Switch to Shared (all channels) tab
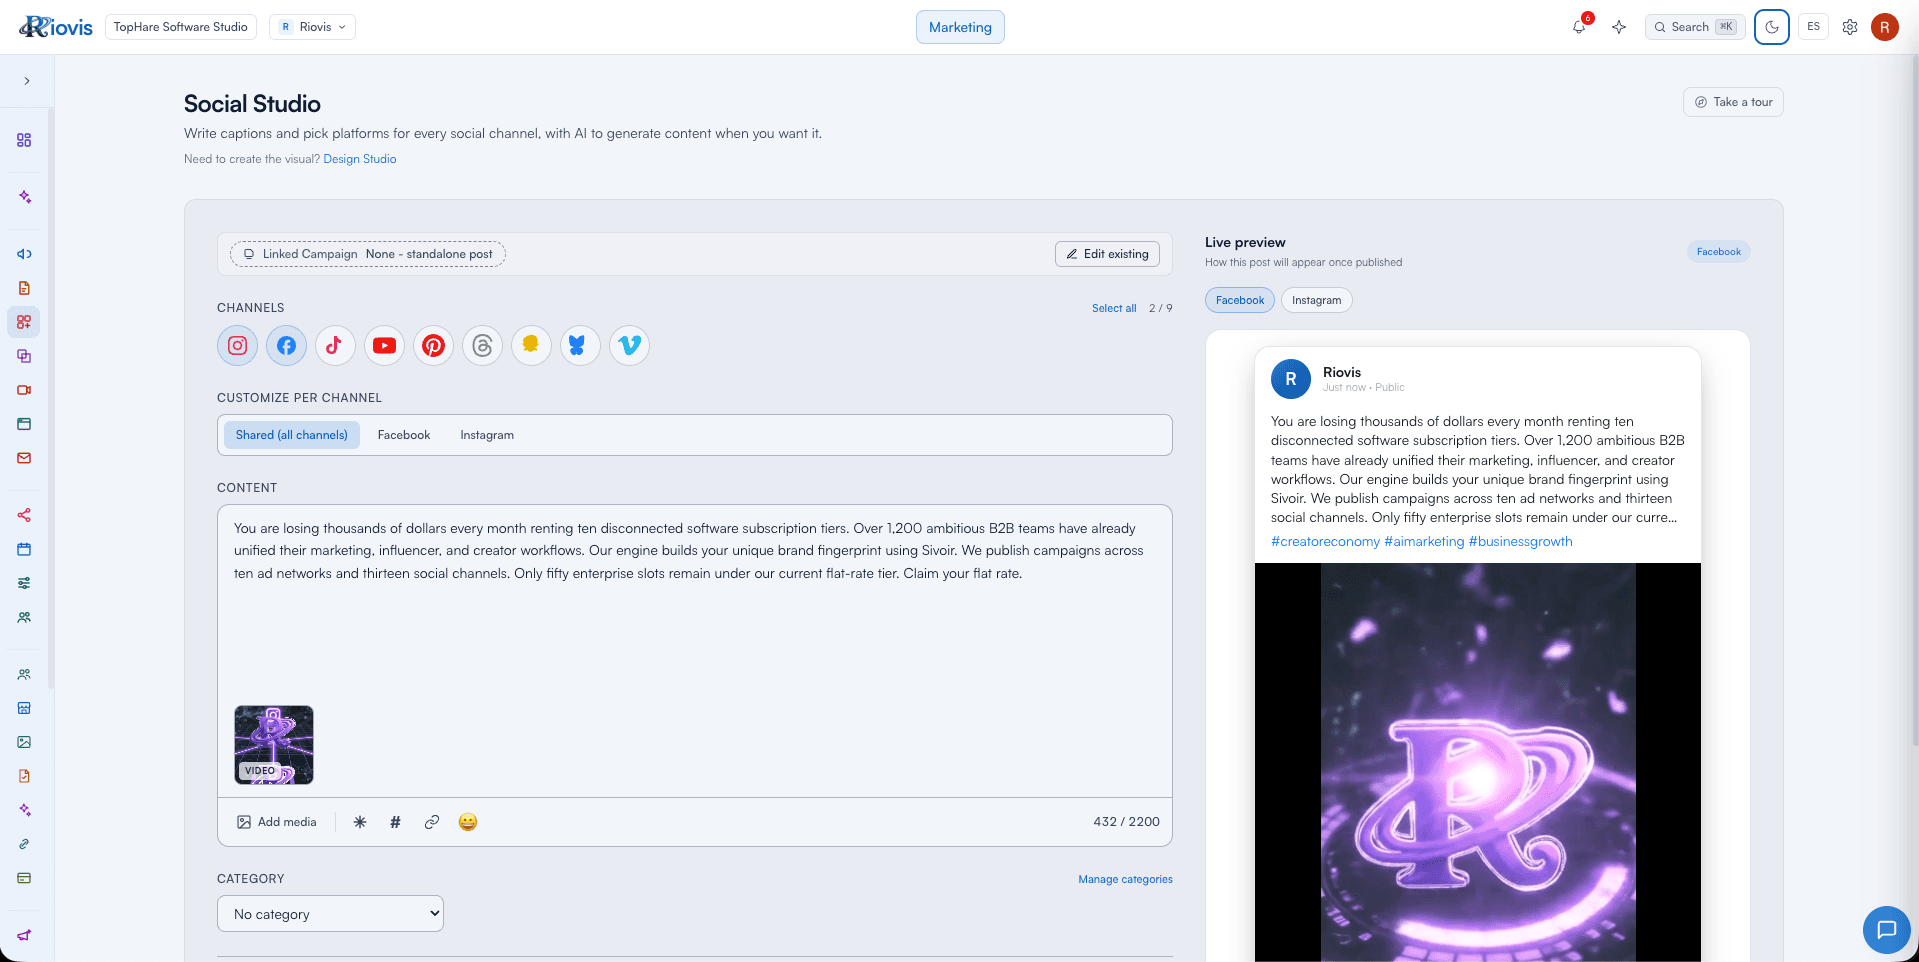Screen dimensions: 1919x962 291,435
